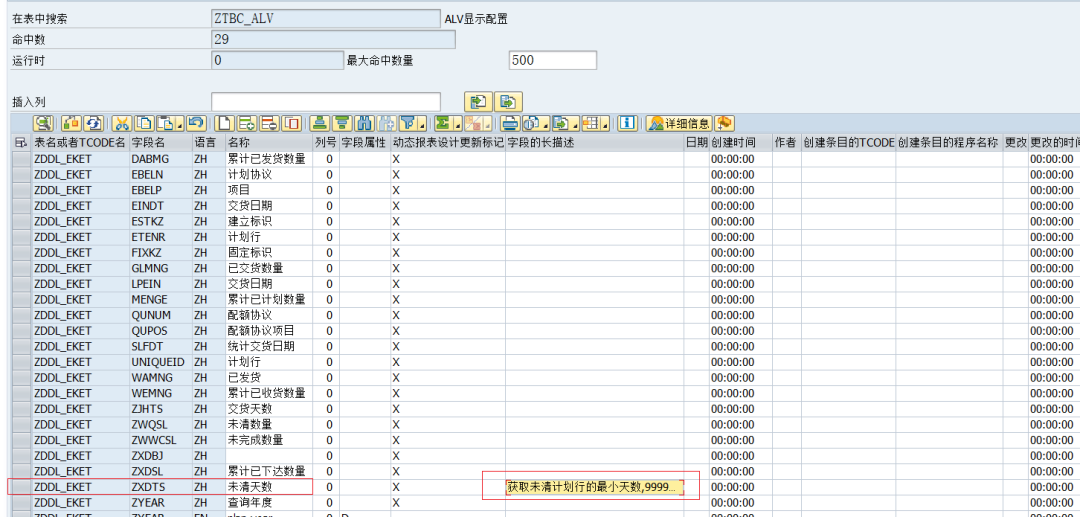Click the 在表中搜索 field containing ZTBC_ALV
The width and height of the screenshot is (1080, 517).
click(326, 19)
